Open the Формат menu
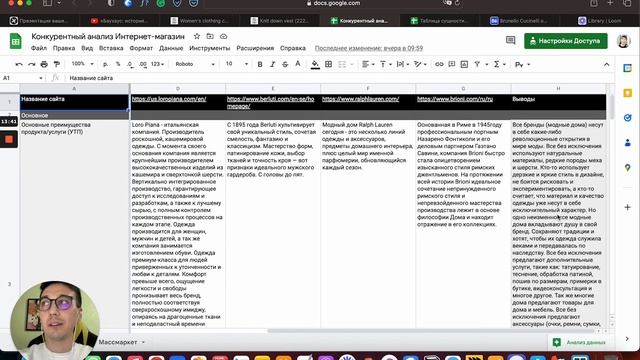The width and height of the screenshot is (640, 360). point(141,48)
